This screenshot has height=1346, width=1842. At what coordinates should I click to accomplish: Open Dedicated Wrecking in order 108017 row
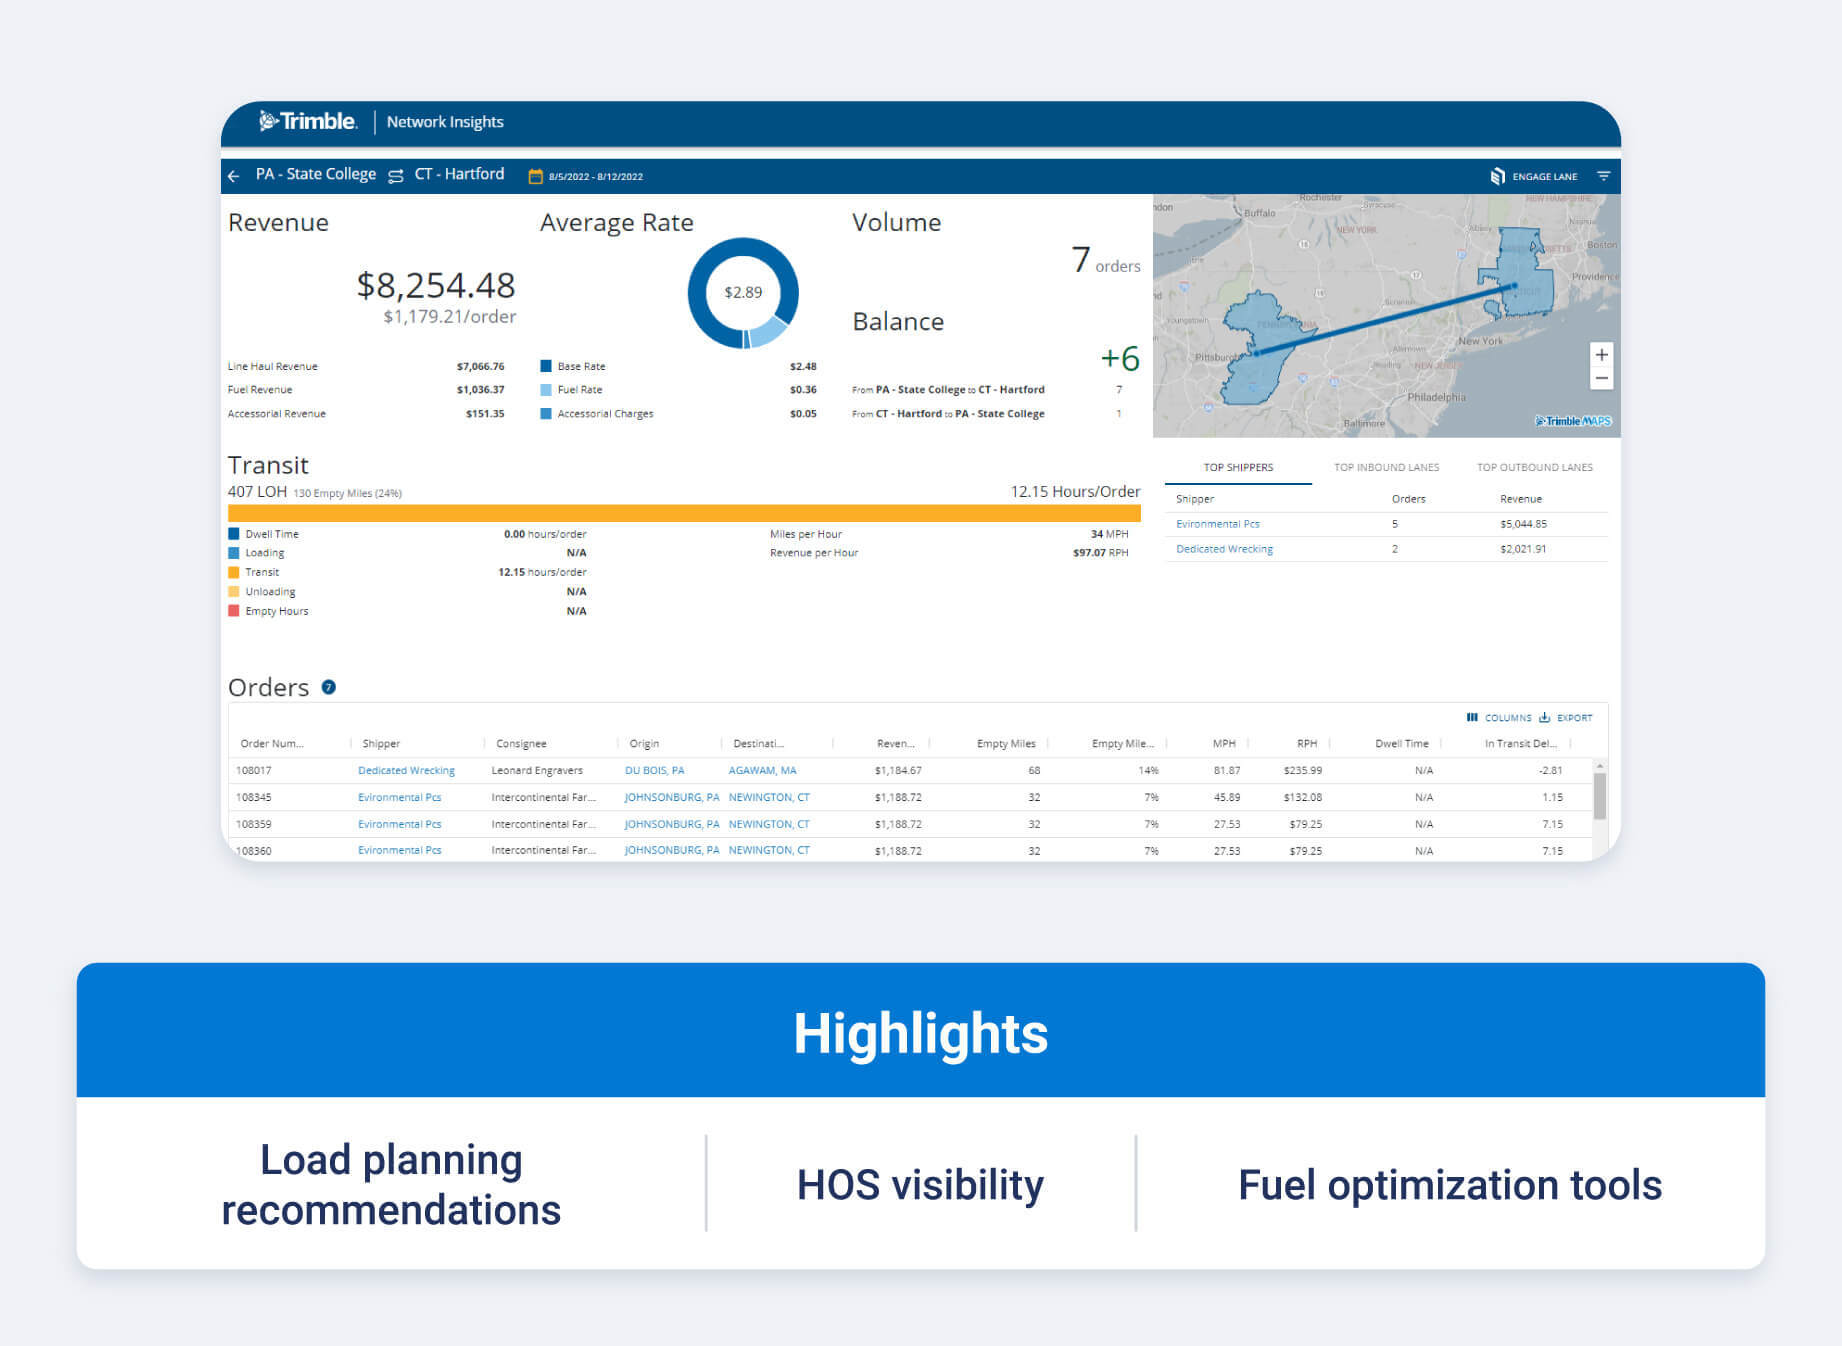click(406, 771)
